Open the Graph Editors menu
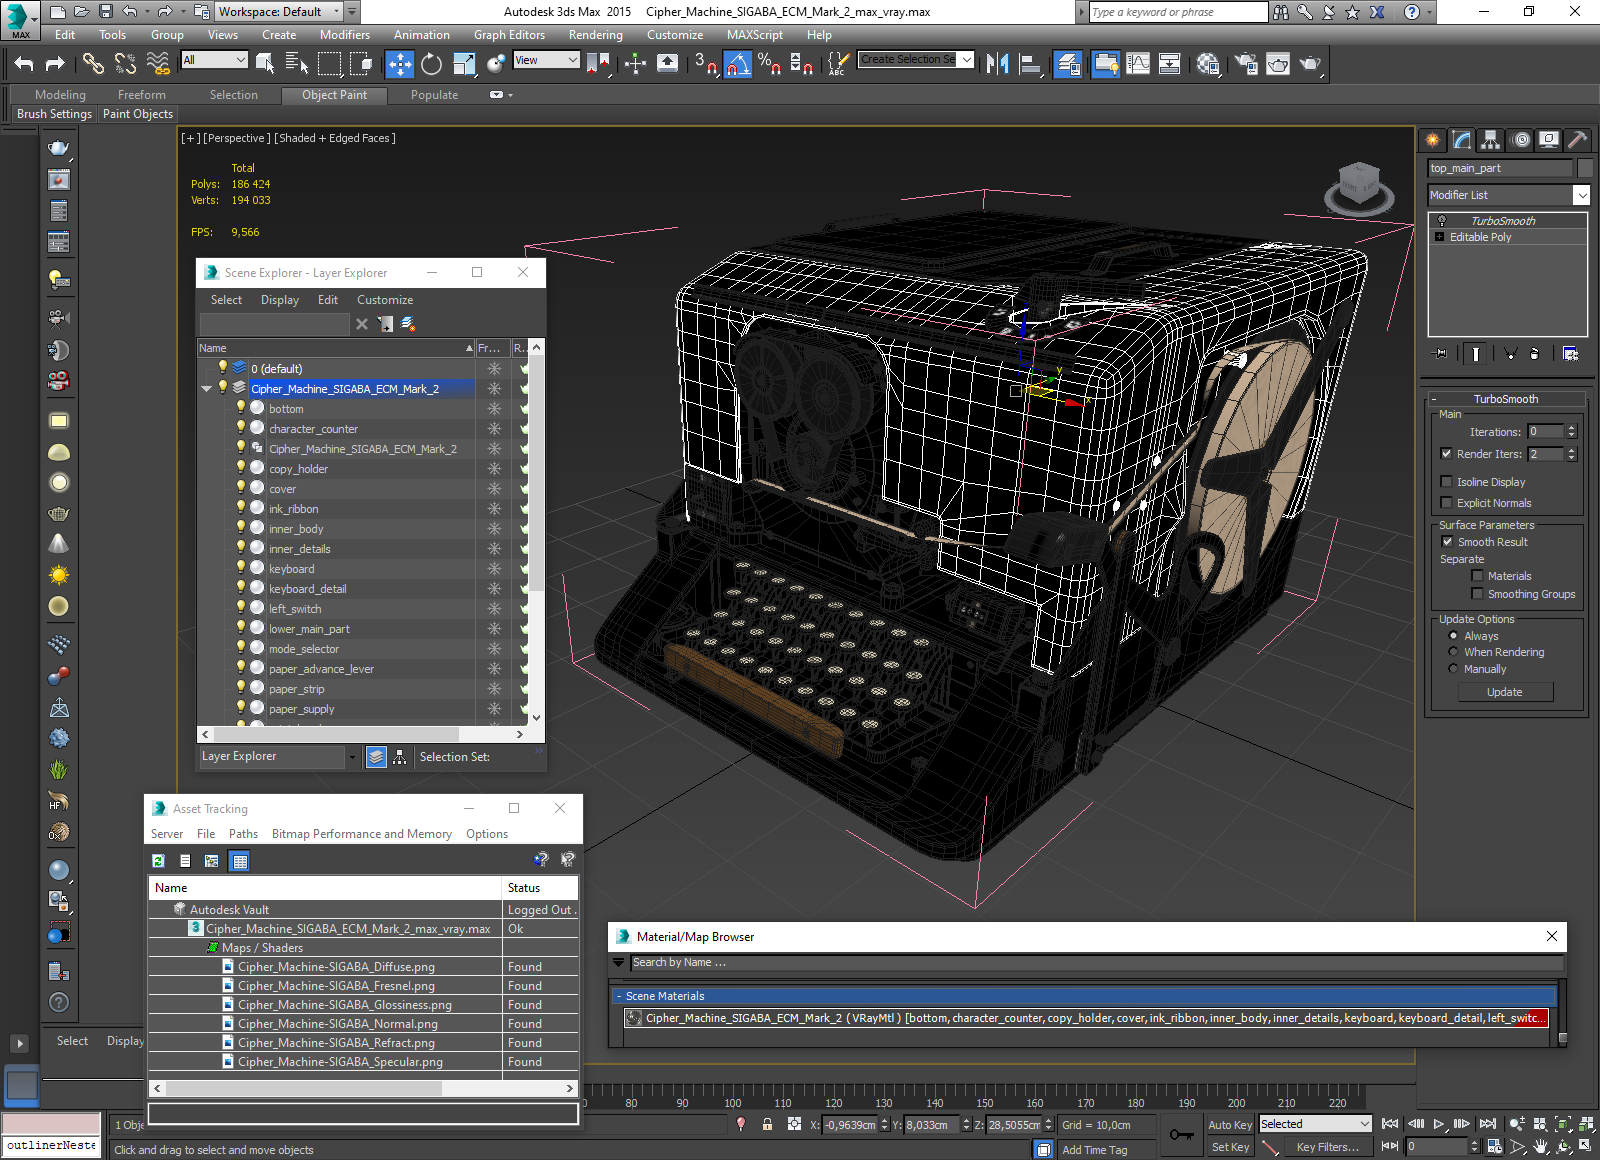 pos(509,35)
